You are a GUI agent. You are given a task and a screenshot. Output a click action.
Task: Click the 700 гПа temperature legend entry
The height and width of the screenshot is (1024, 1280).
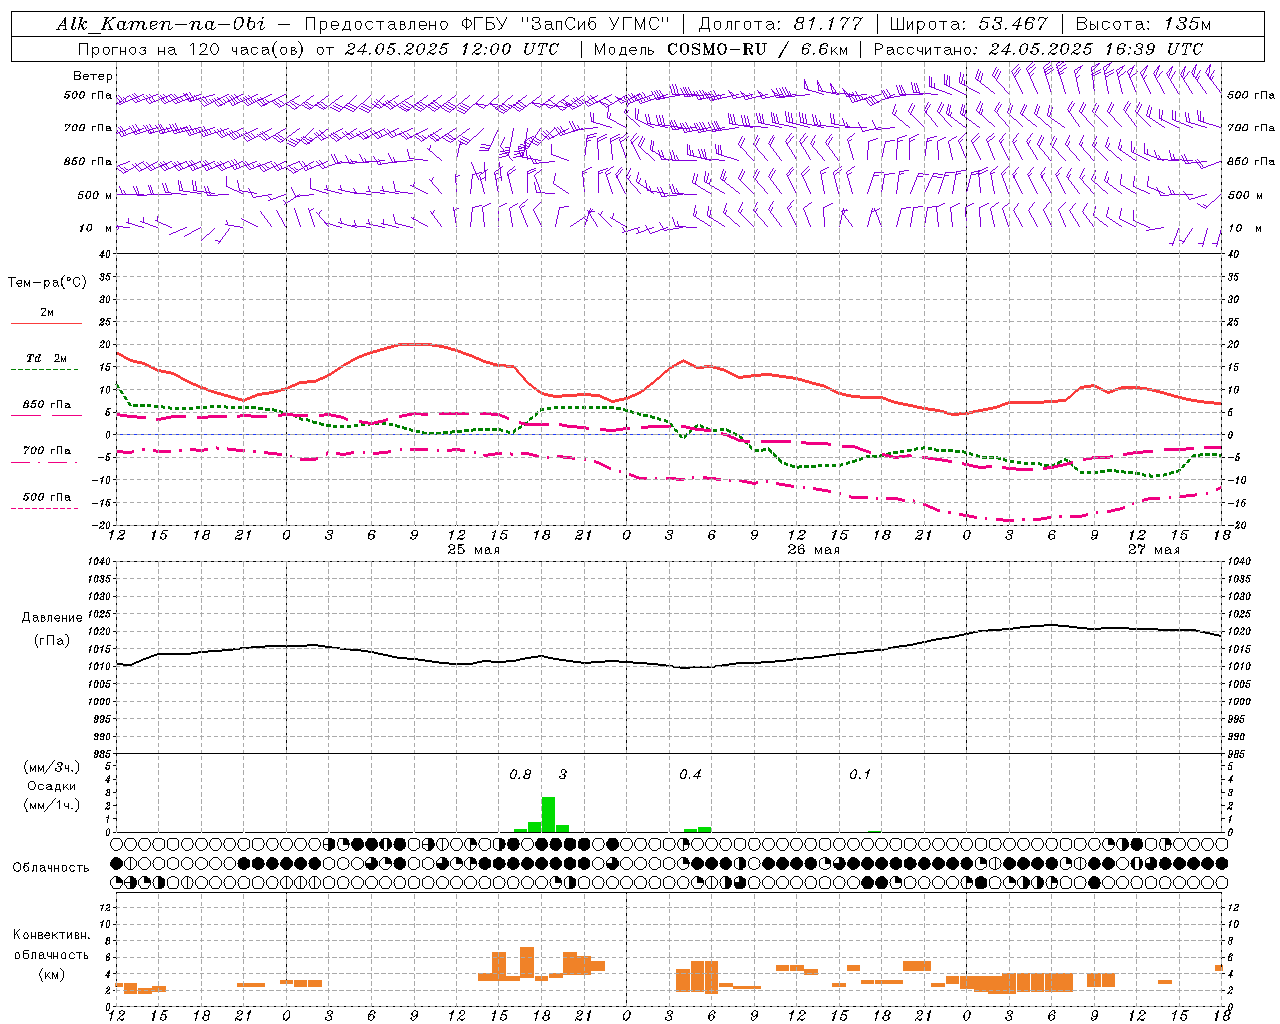pos(47,451)
